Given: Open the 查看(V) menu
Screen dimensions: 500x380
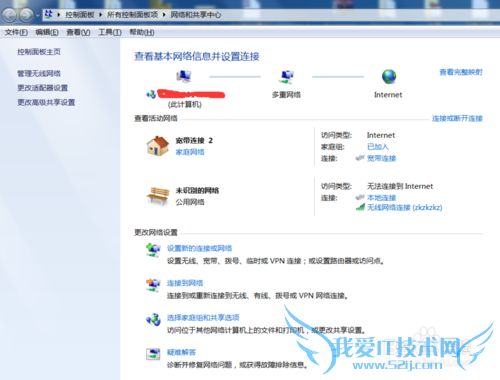Looking at the screenshot, I should click(x=78, y=32).
